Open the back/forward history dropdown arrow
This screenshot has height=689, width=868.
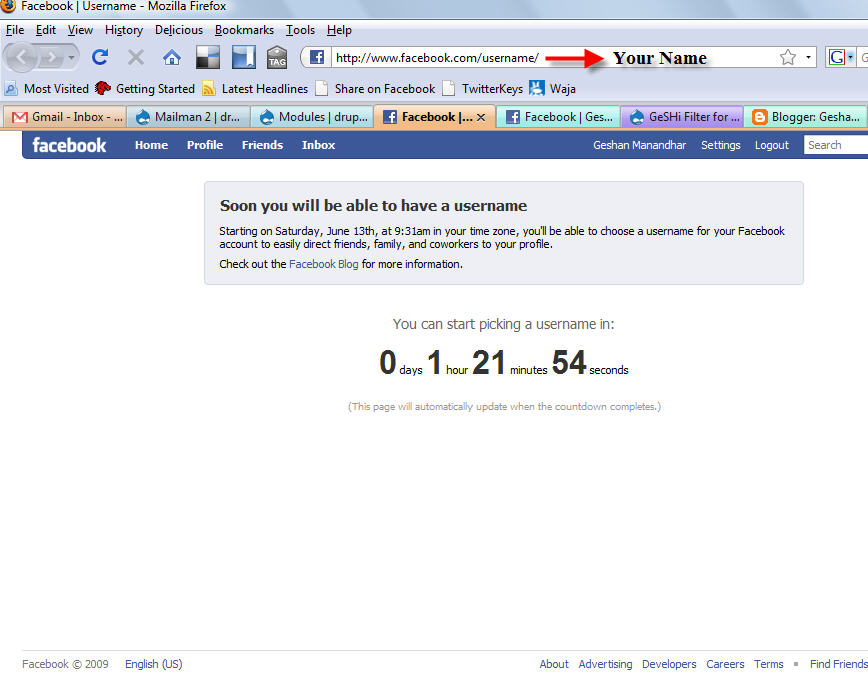(x=71, y=57)
